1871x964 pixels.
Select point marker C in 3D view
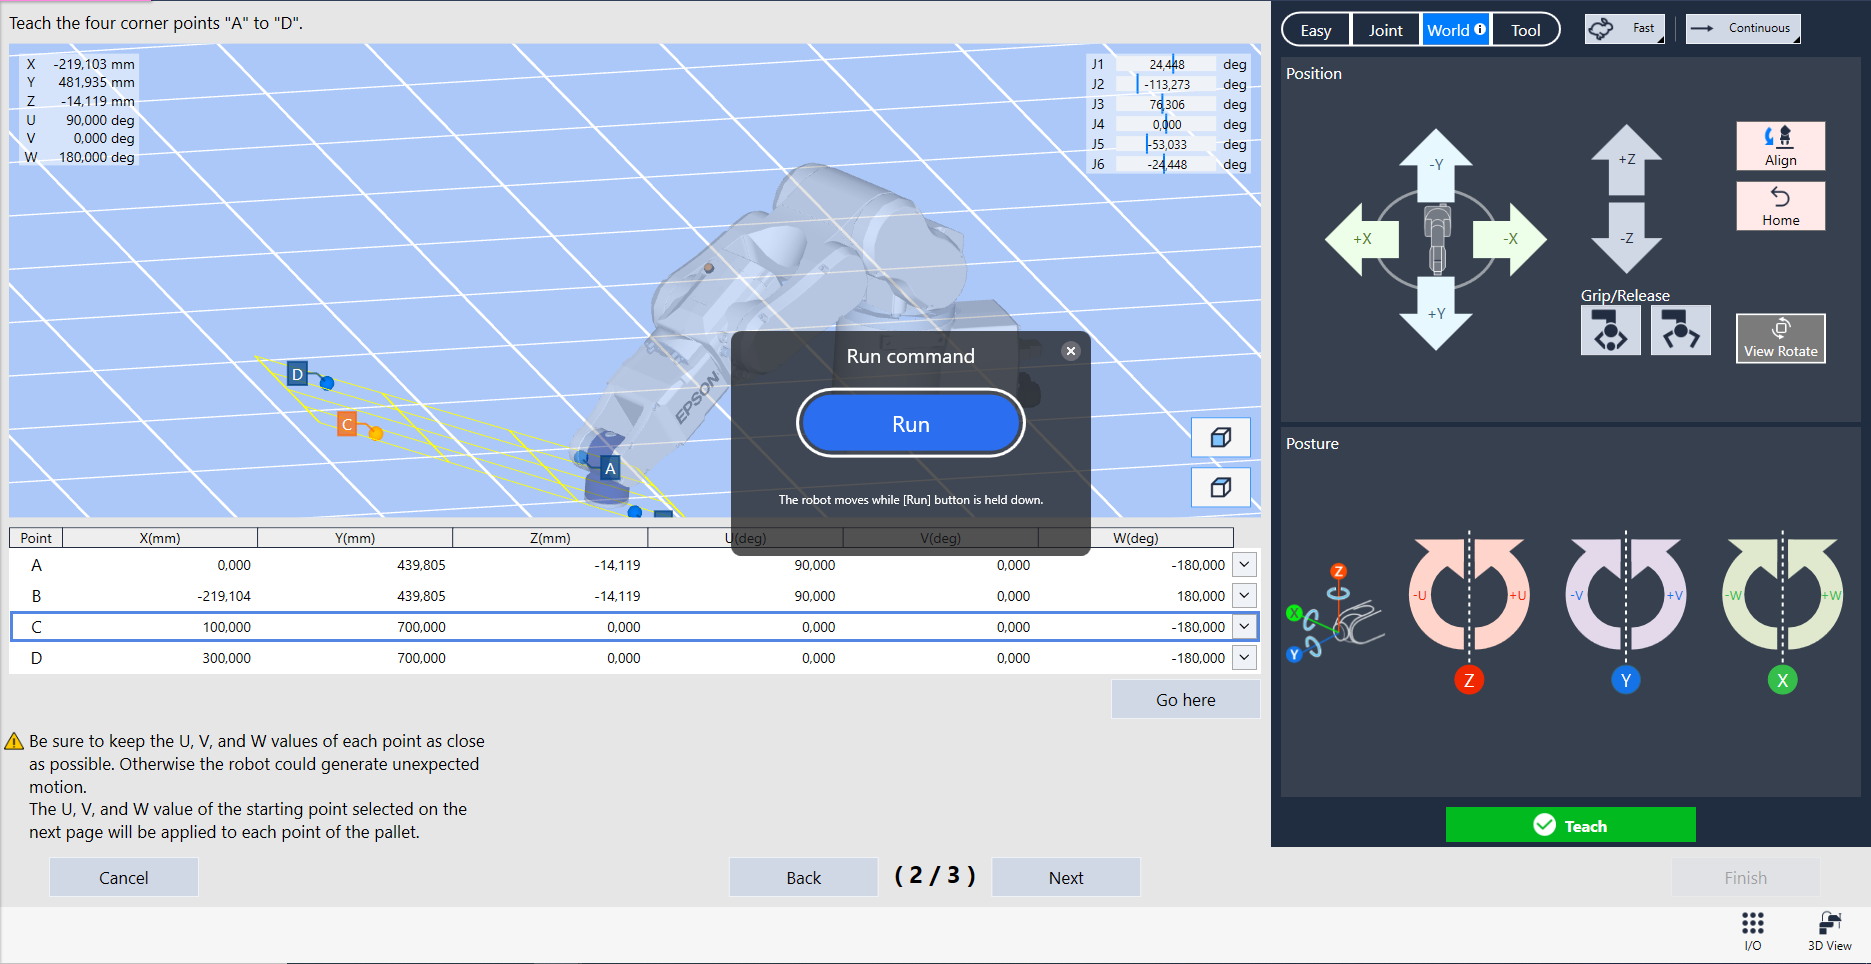click(347, 424)
